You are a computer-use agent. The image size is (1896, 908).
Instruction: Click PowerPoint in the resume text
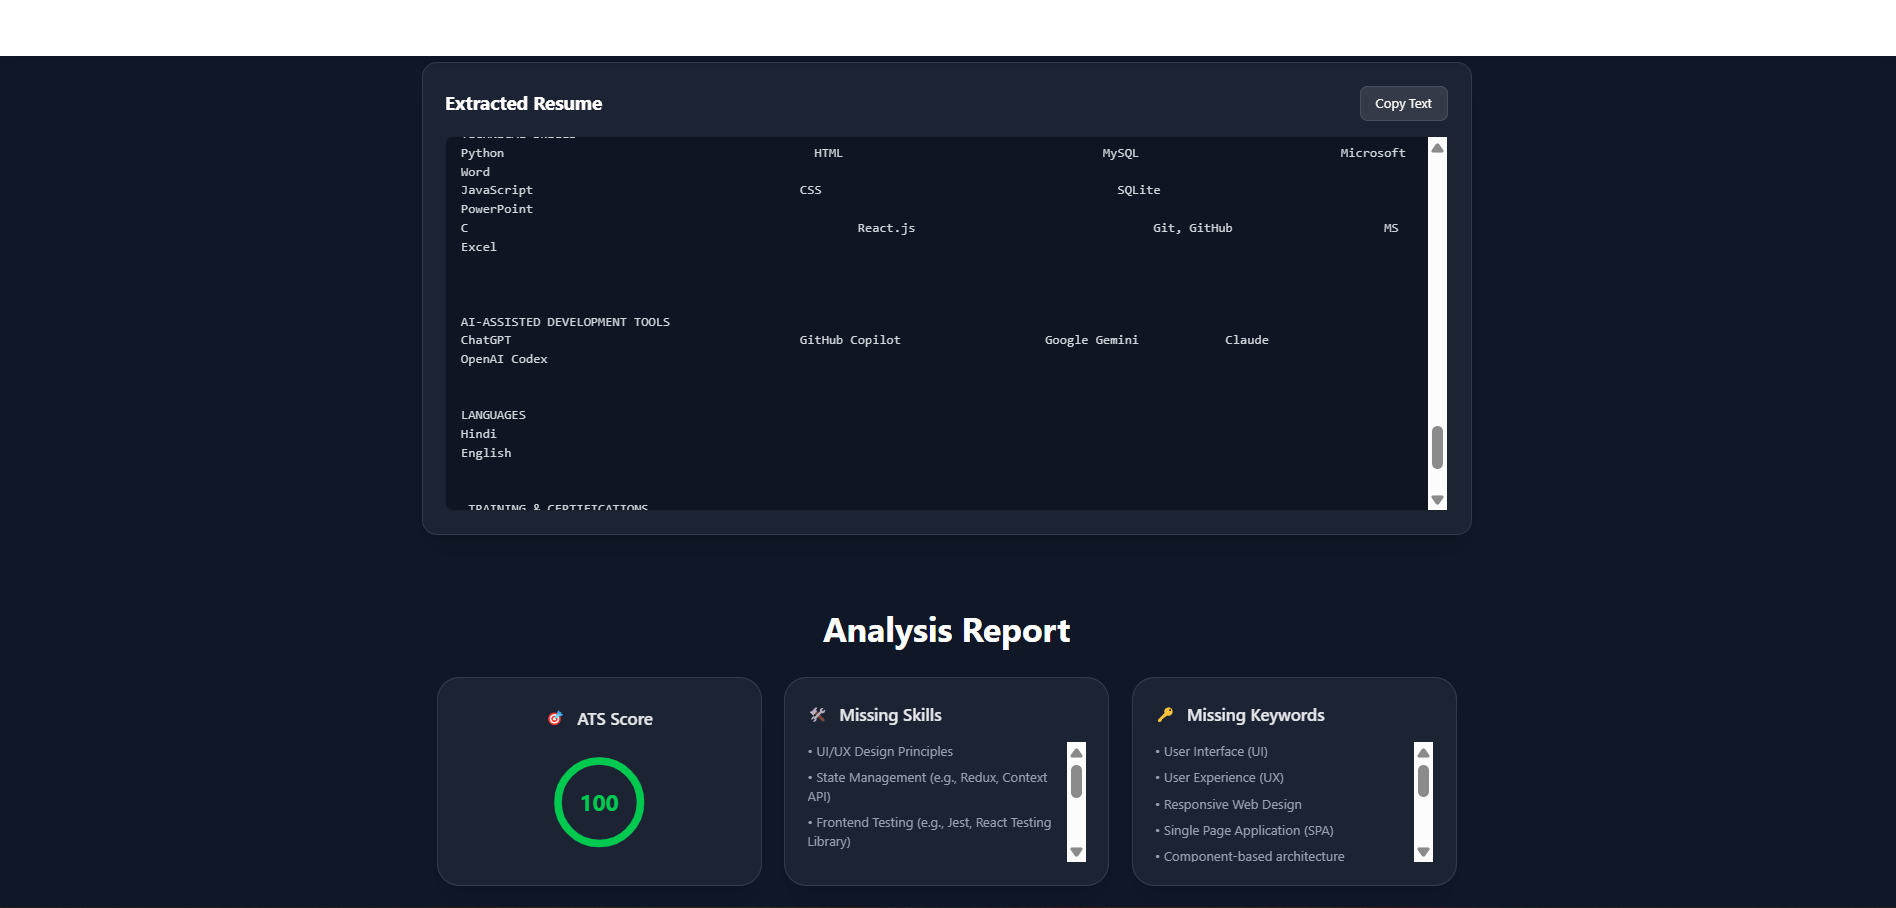click(496, 209)
